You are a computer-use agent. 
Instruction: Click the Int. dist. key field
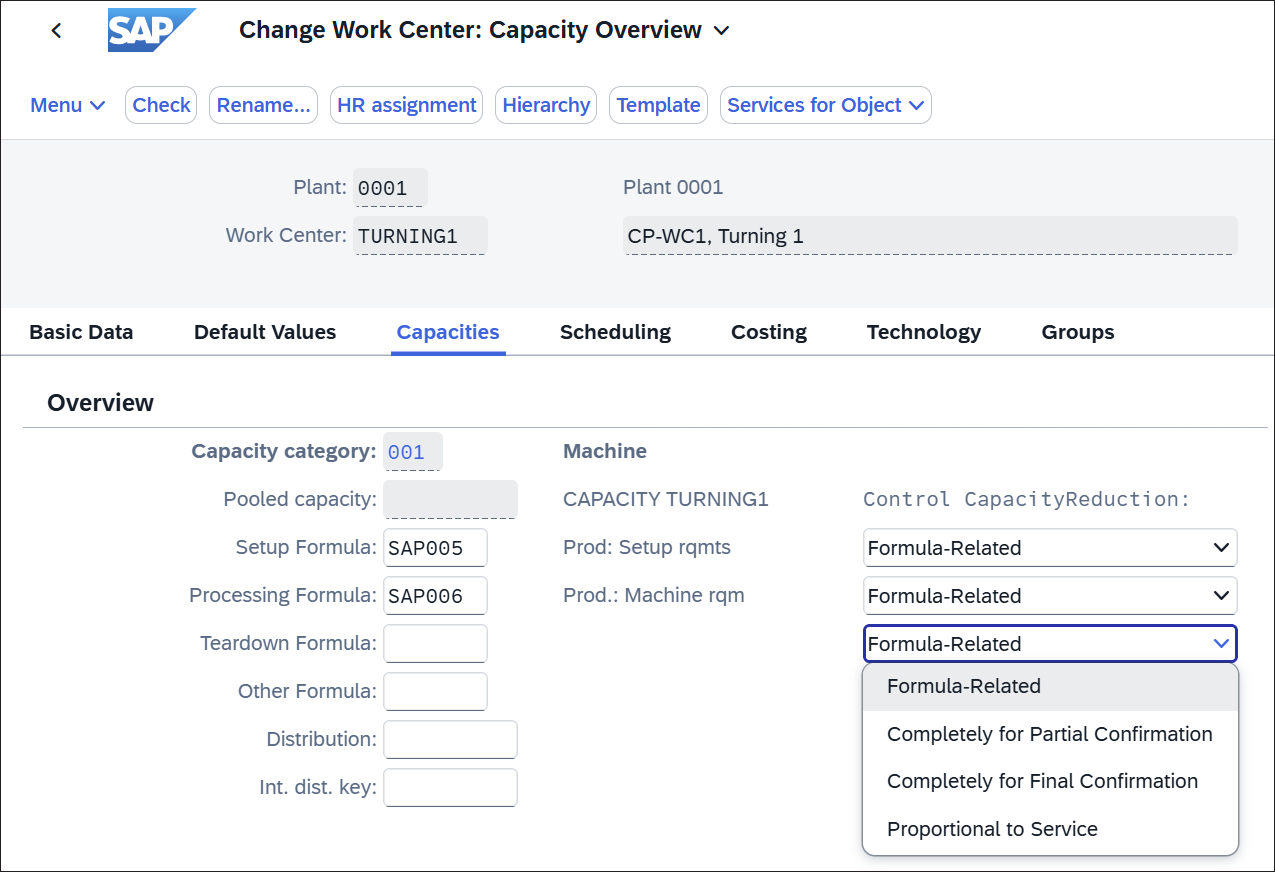pyautogui.click(x=451, y=788)
